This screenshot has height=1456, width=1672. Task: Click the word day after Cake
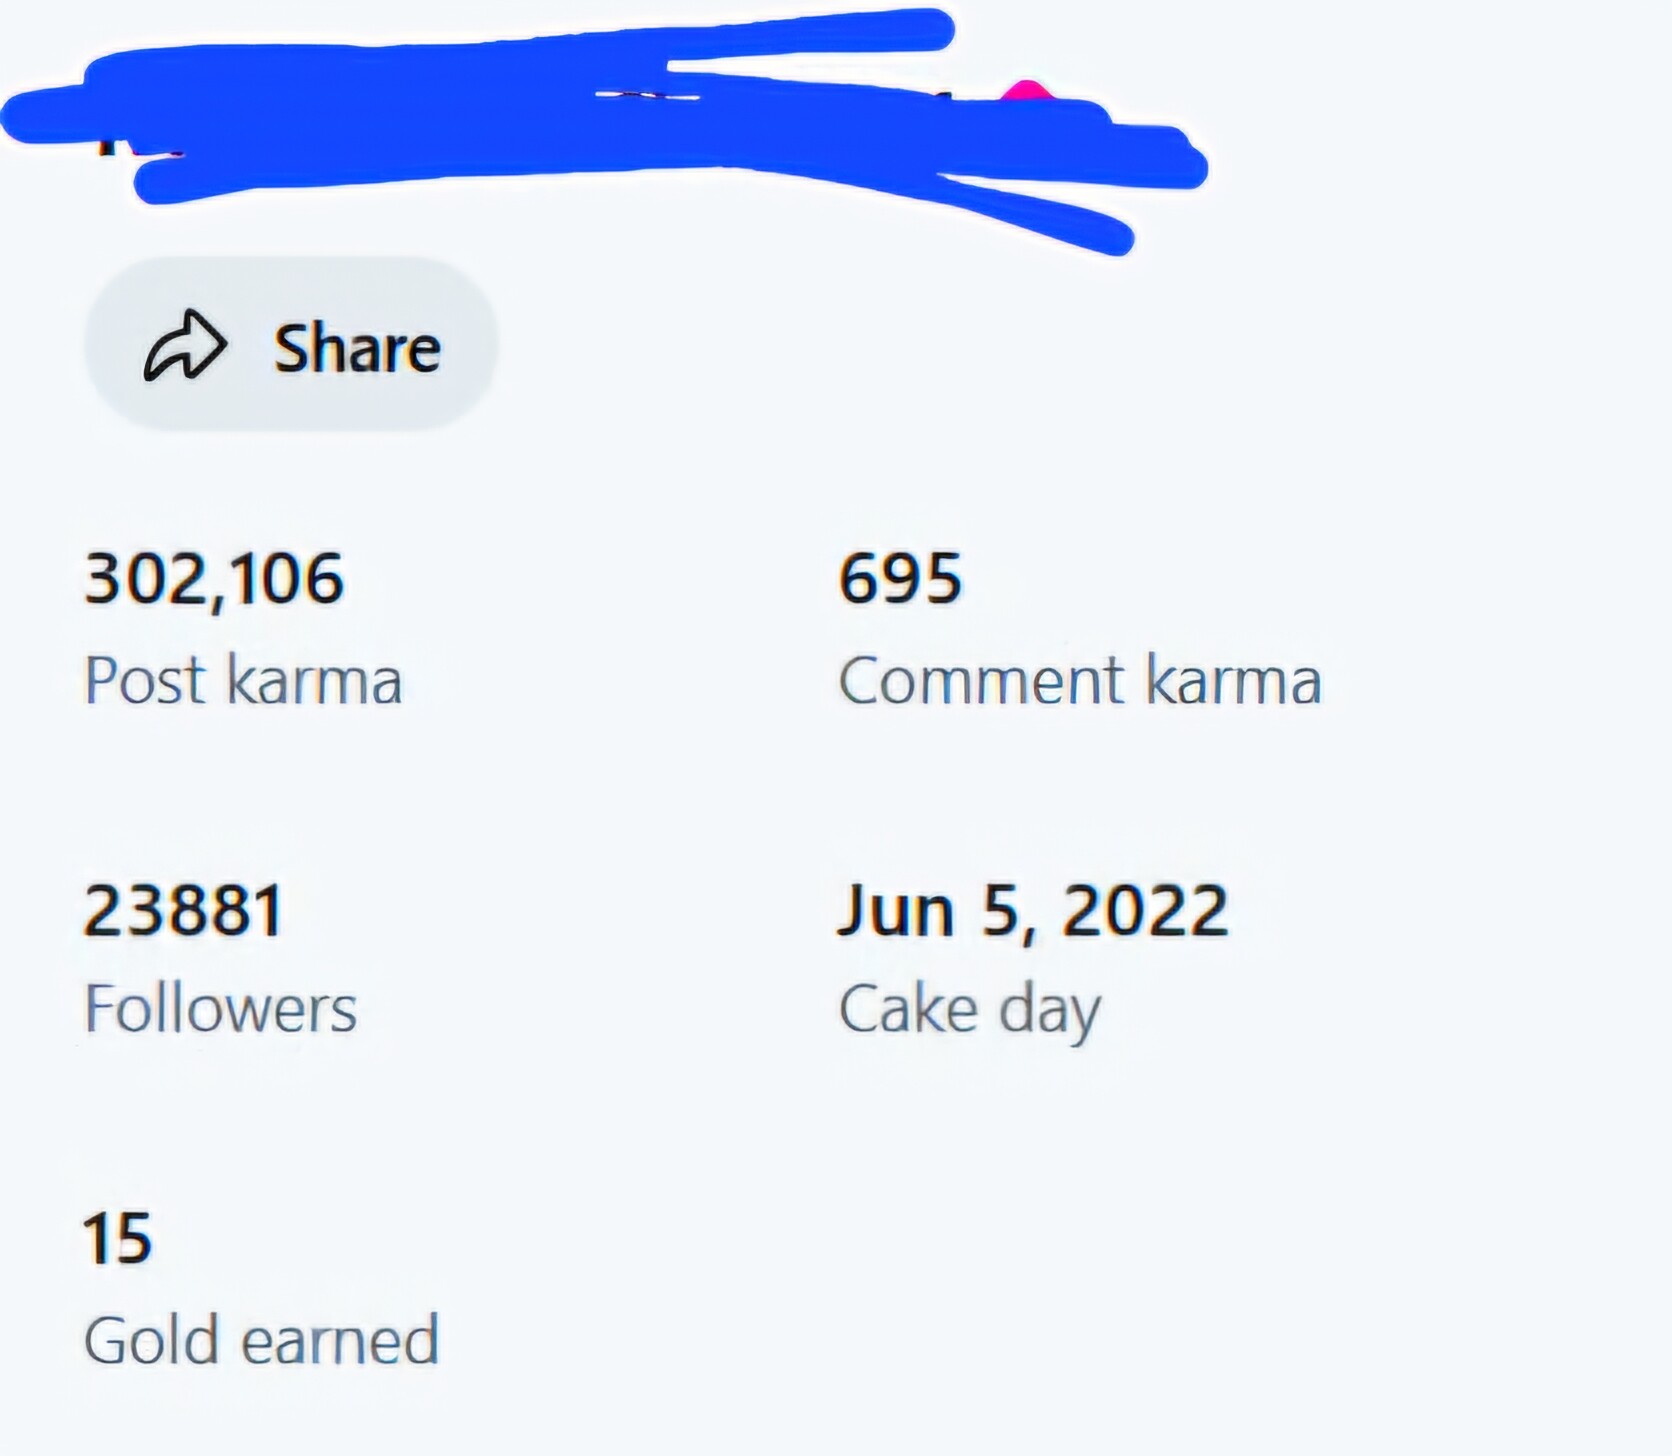click(1050, 1013)
